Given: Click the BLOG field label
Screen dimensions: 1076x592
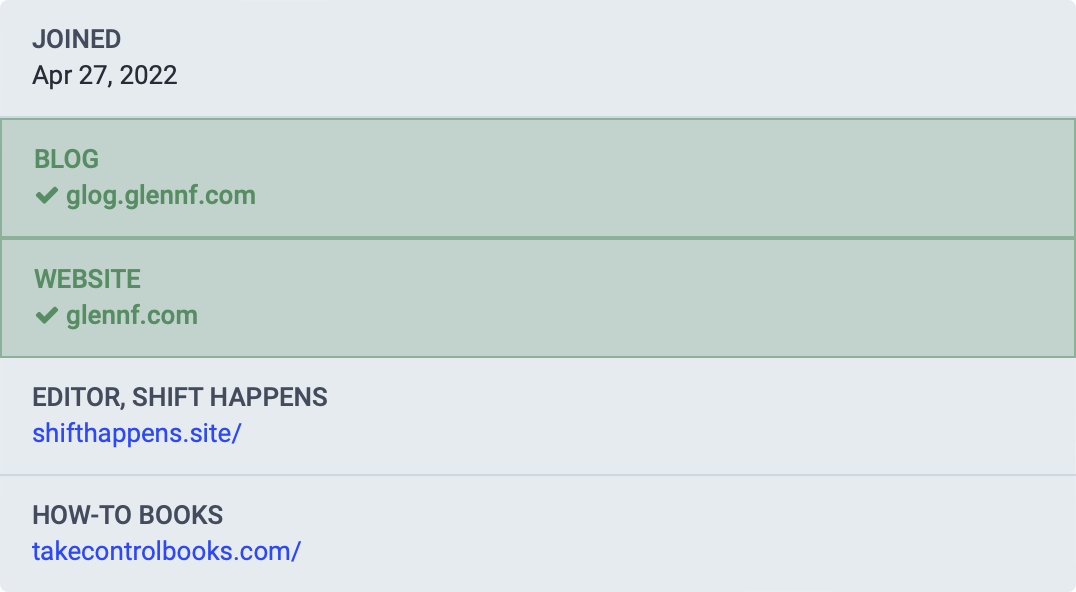Looking at the screenshot, I should coord(67,160).
